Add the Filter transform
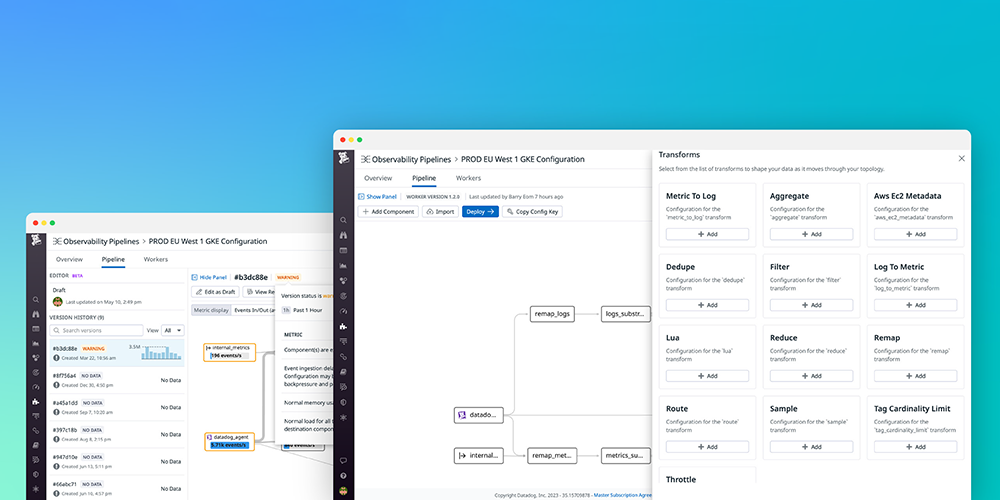The image size is (1000, 500). [x=811, y=305]
